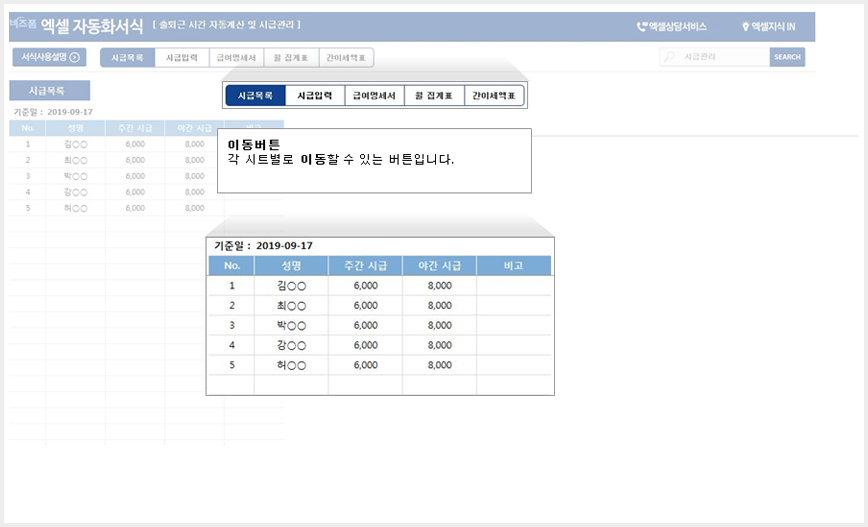The width and height of the screenshot is (868, 527).
Task: Click faded 기준일 : 2019-09-17 under 시급목록 title
Action: pos(53,112)
